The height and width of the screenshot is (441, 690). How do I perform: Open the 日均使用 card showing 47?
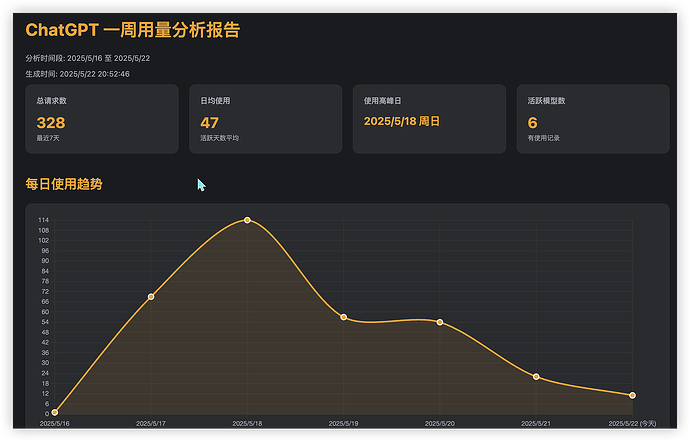coord(265,119)
